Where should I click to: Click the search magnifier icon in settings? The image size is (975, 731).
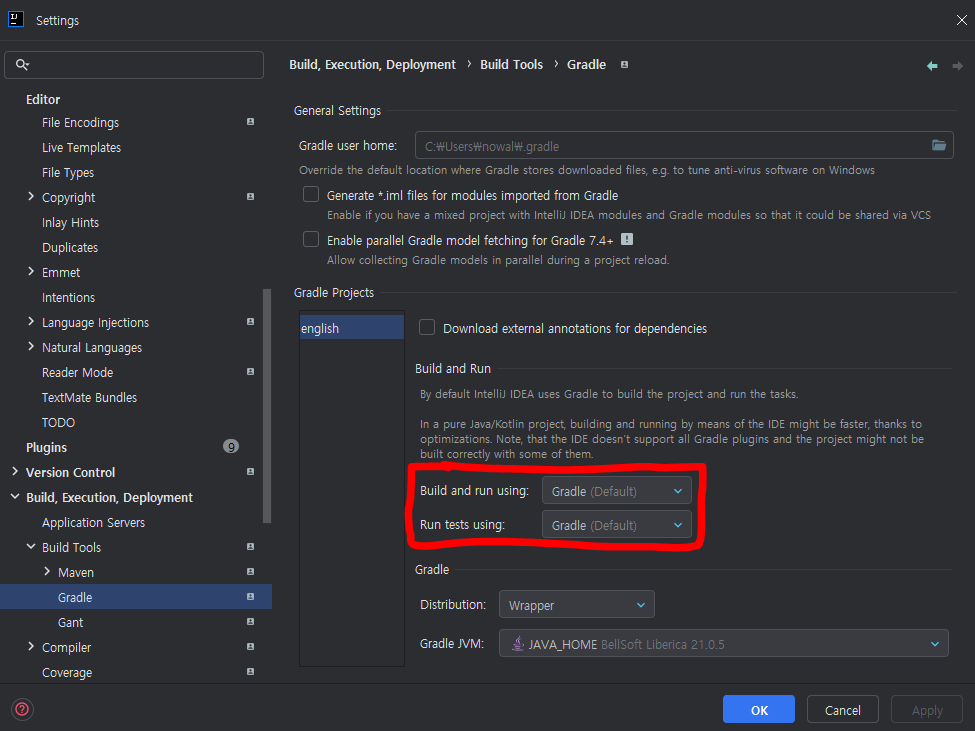pos(22,65)
